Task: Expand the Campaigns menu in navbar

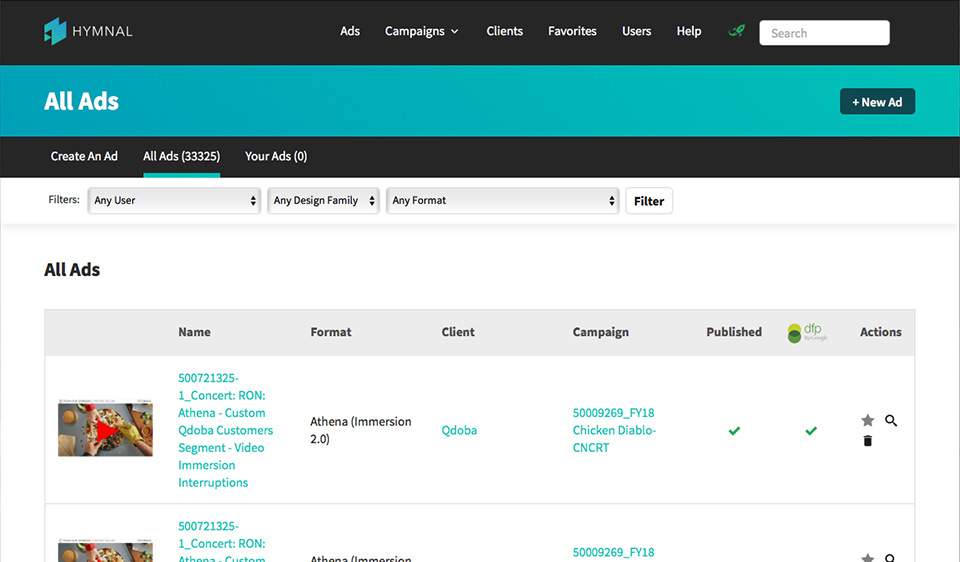Action: (421, 31)
